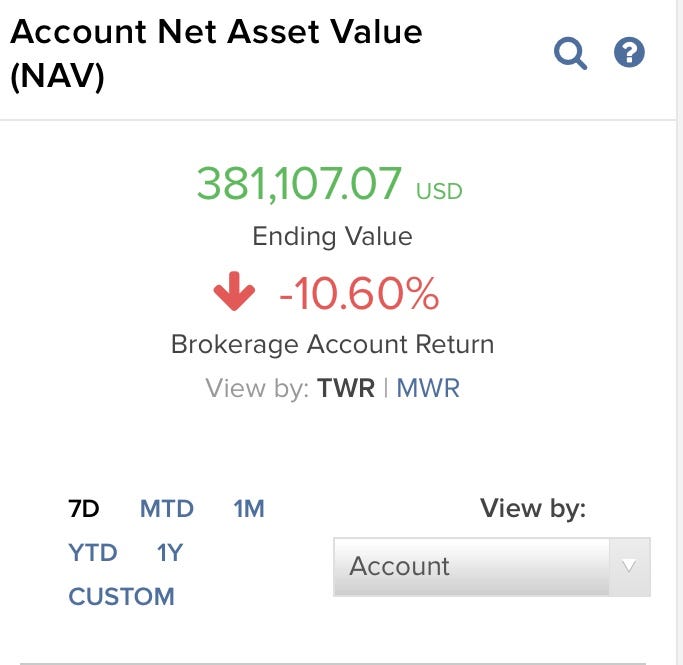The height and width of the screenshot is (665, 683).
Task: Click the USD currency label
Action: tap(439, 190)
